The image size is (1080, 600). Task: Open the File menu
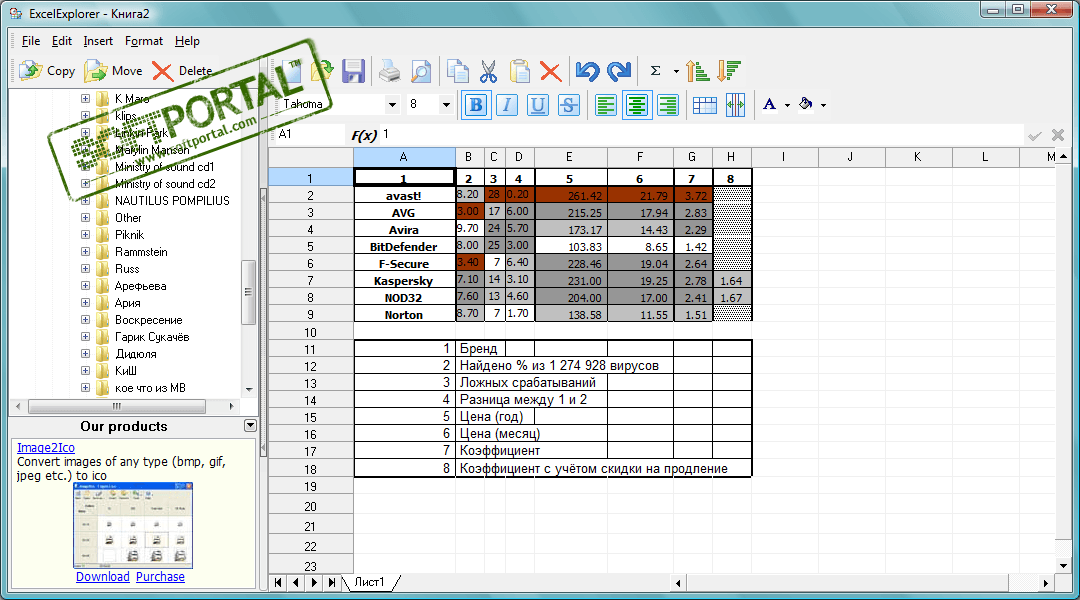pos(31,41)
